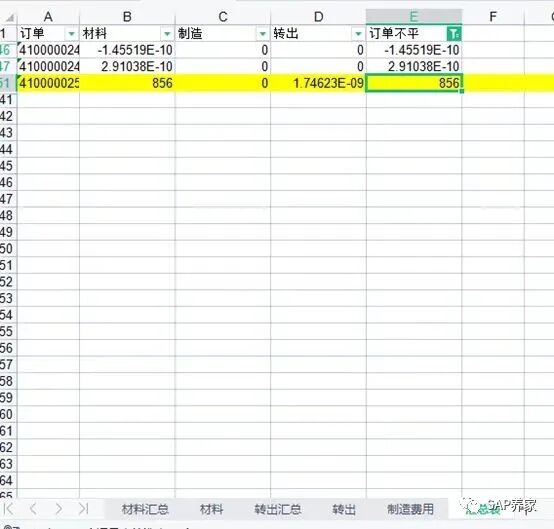The height and width of the screenshot is (529, 554).
Task: Open the 材料 column filter dropdown
Action: (x=167, y=34)
